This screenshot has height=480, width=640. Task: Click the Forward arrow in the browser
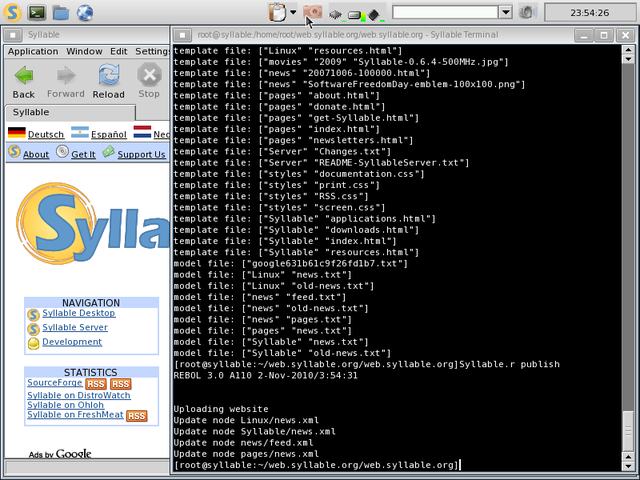pyautogui.click(x=66, y=82)
